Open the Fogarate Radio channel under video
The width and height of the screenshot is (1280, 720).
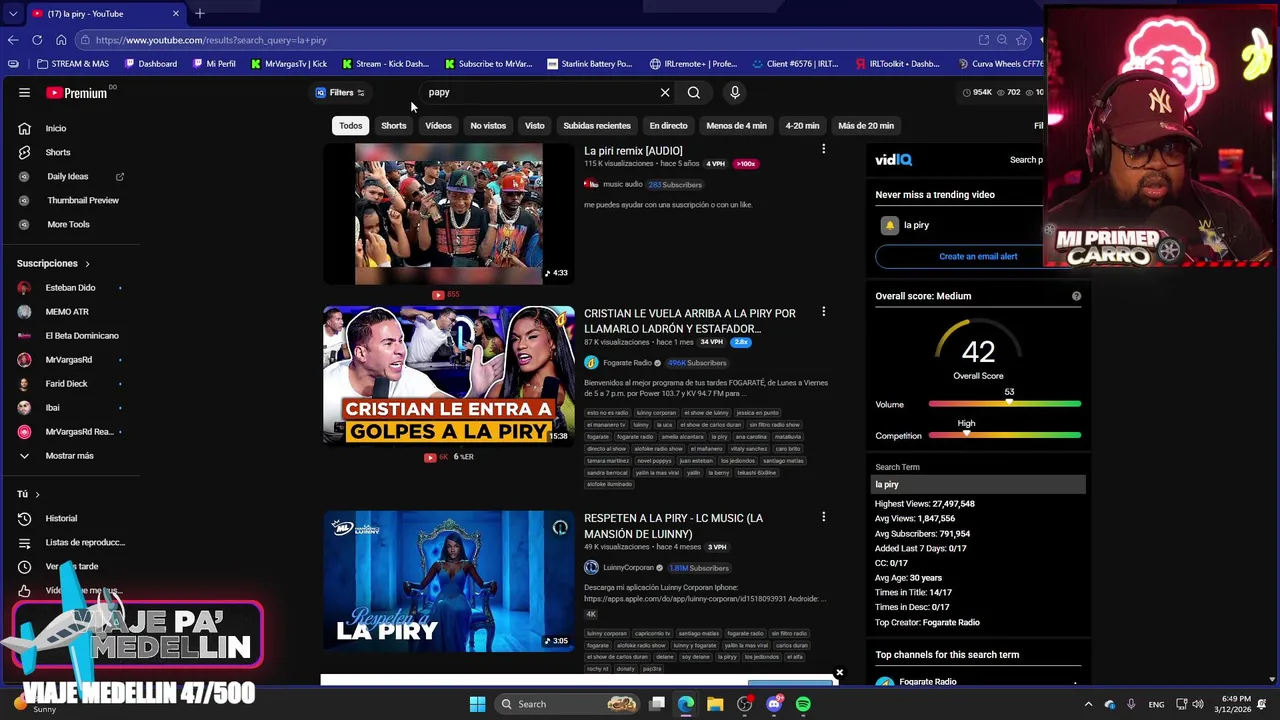point(627,363)
